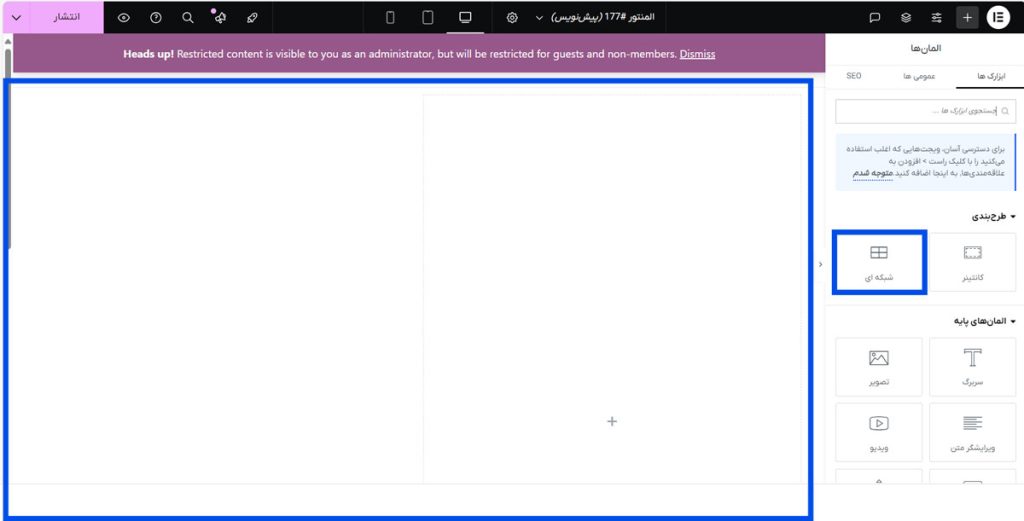The height and width of the screenshot is (521, 1024).
Task: Open the notes comment icon
Action: pyautogui.click(x=874, y=17)
